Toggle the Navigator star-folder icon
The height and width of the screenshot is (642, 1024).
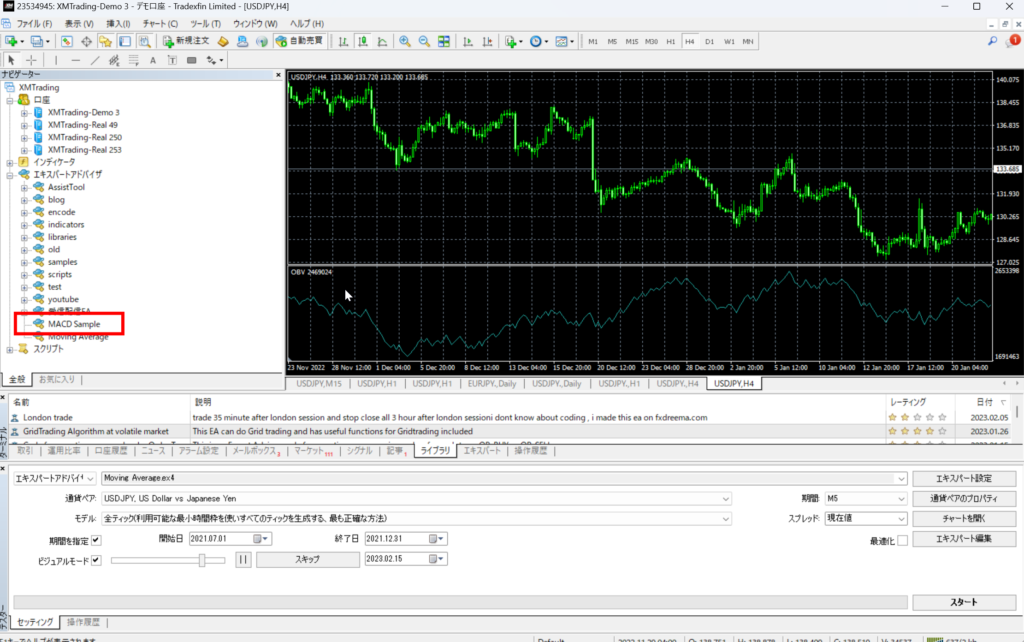point(105,41)
